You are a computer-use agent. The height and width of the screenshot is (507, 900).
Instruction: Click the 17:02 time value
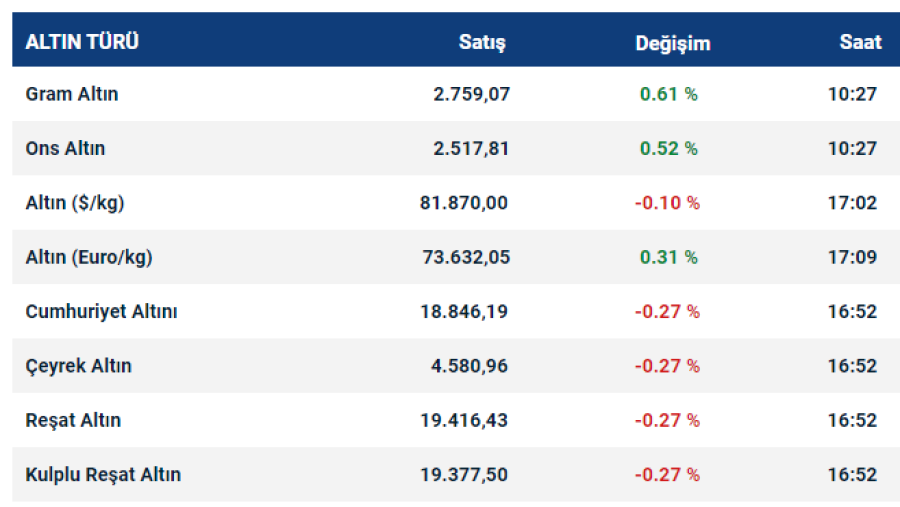point(852,203)
